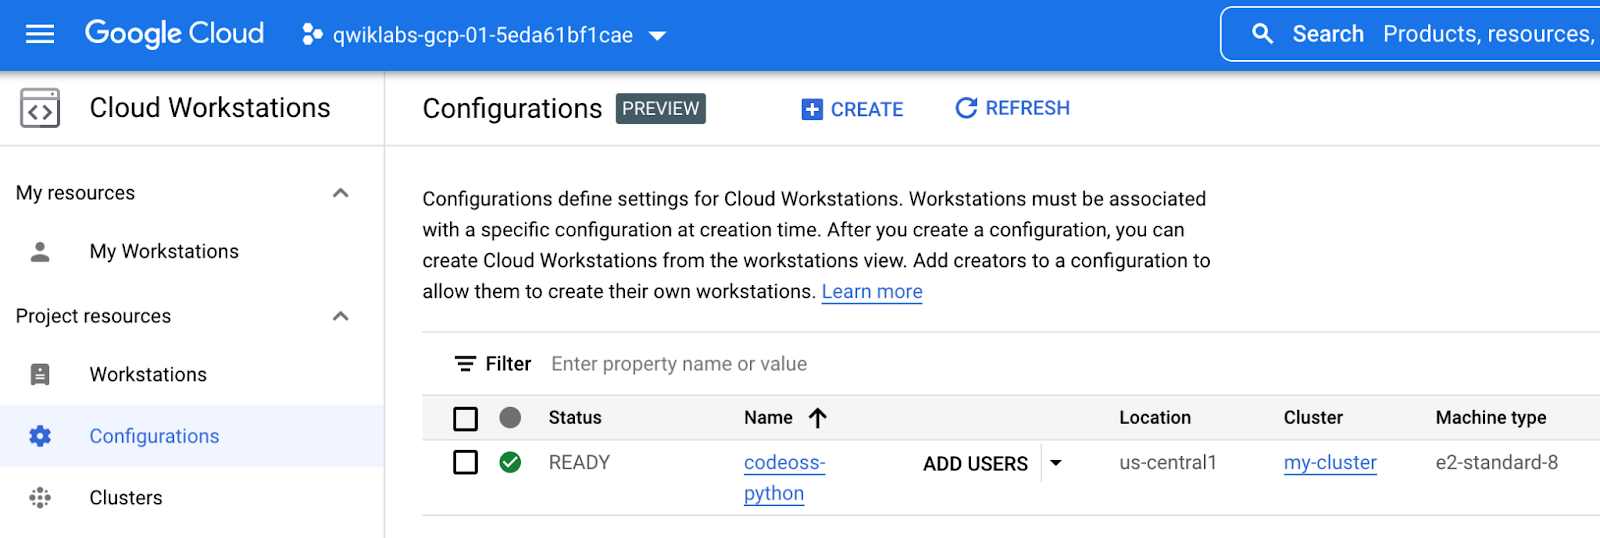This screenshot has width=1600, height=538.
Task: Click the CREATE button
Action: pyautogui.click(x=853, y=109)
